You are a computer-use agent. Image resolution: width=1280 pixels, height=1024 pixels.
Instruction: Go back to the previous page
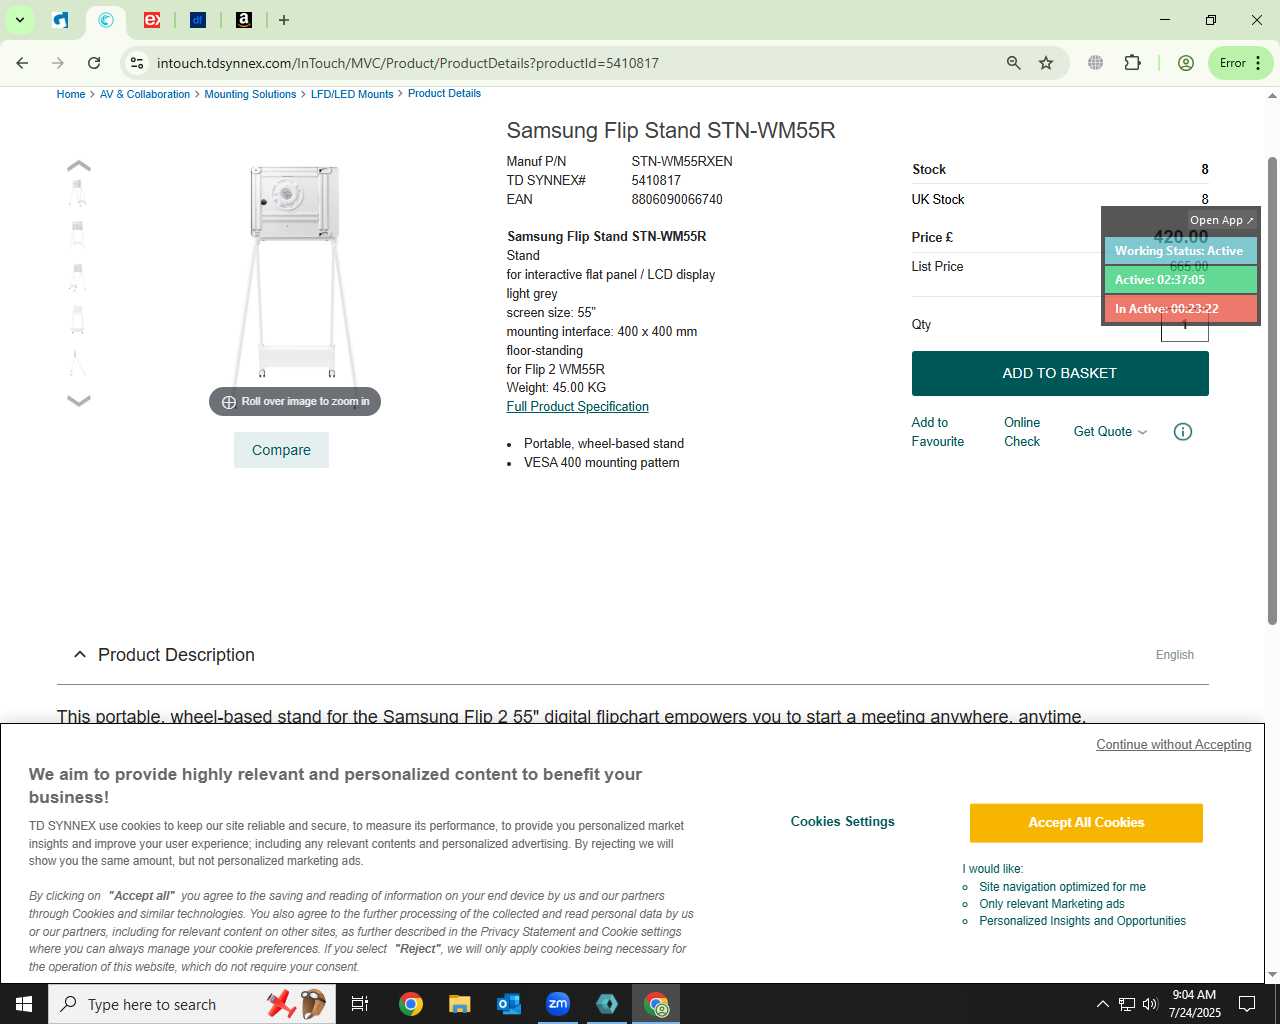22,63
